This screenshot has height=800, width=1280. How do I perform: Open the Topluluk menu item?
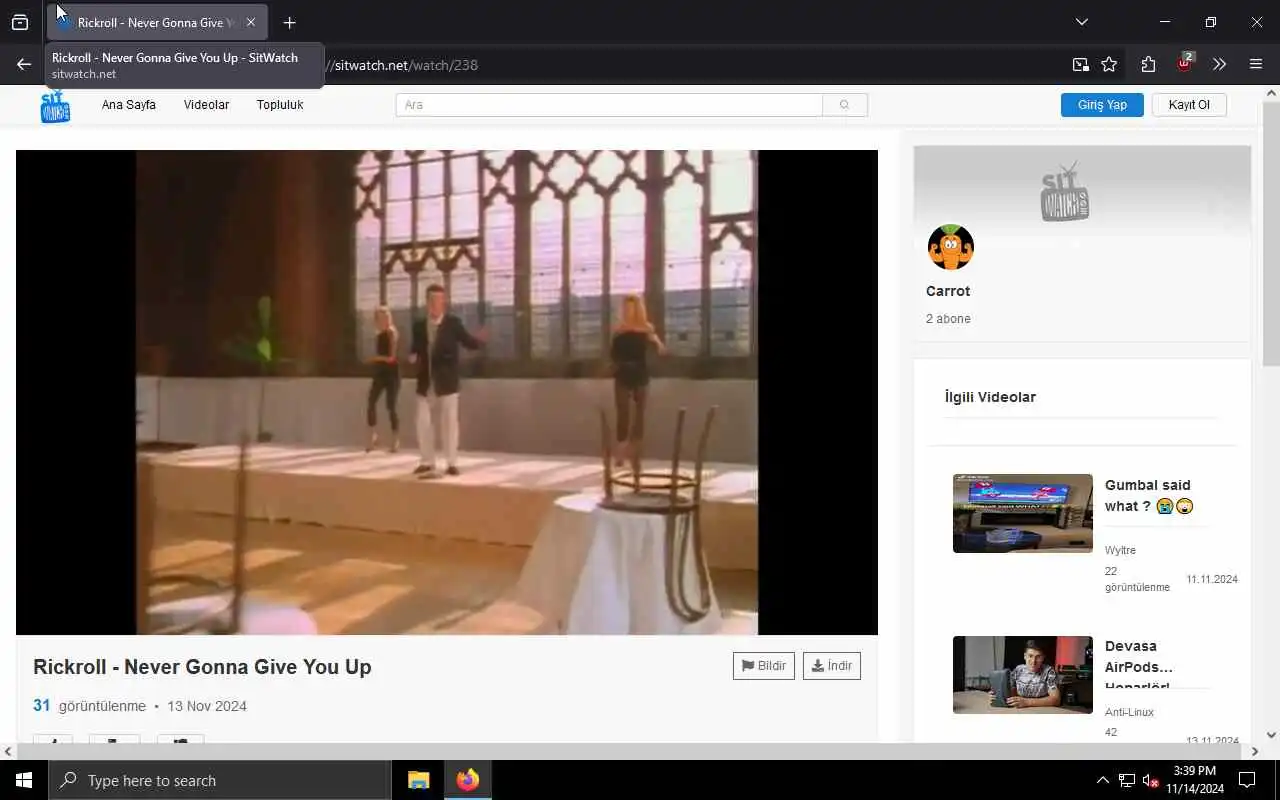coord(280,105)
